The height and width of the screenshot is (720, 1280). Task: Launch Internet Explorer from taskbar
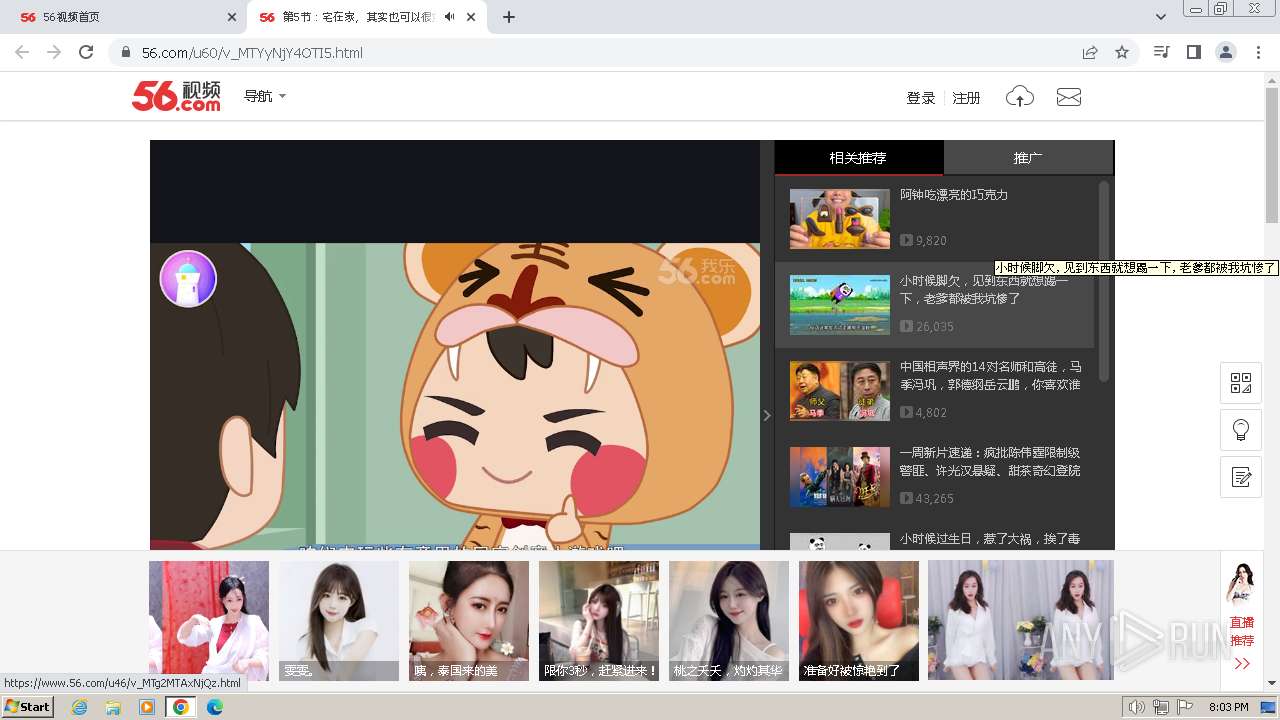pyautogui.click(x=79, y=707)
